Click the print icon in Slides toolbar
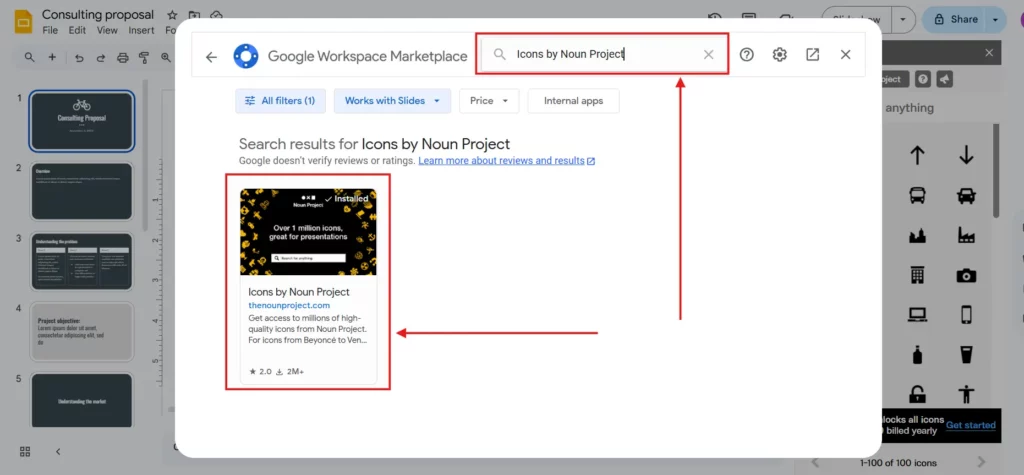The height and width of the screenshot is (475, 1024). 122,58
